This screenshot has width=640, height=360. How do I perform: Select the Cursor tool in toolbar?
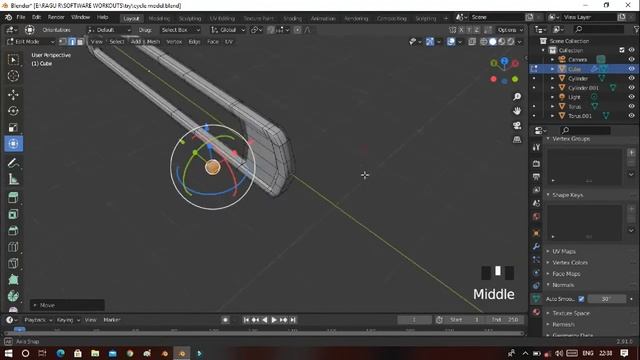[x=13, y=76]
